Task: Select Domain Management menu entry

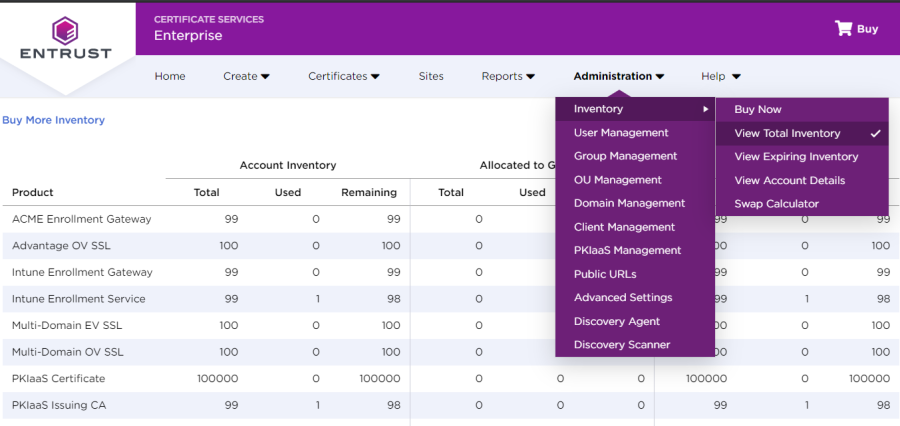Action: tap(629, 203)
